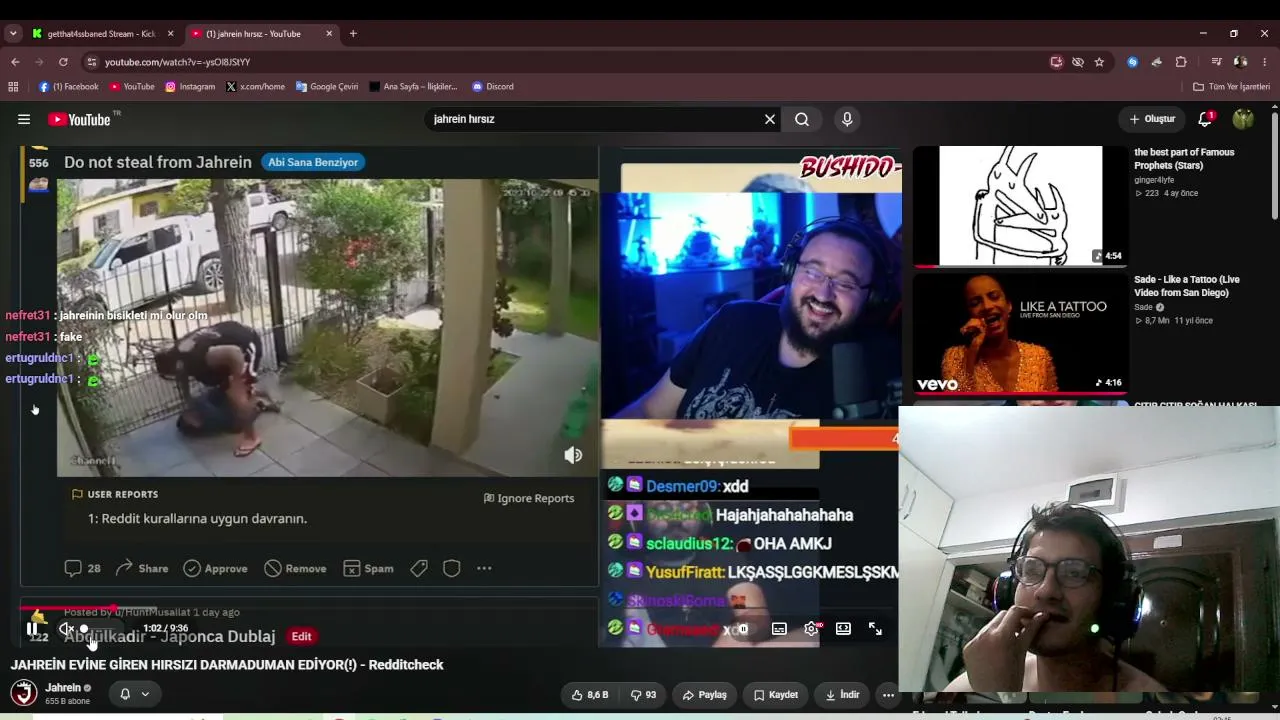Image resolution: width=1280 pixels, height=720 pixels.
Task: Open the Instagram bookmark
Action: click(190, 87)
